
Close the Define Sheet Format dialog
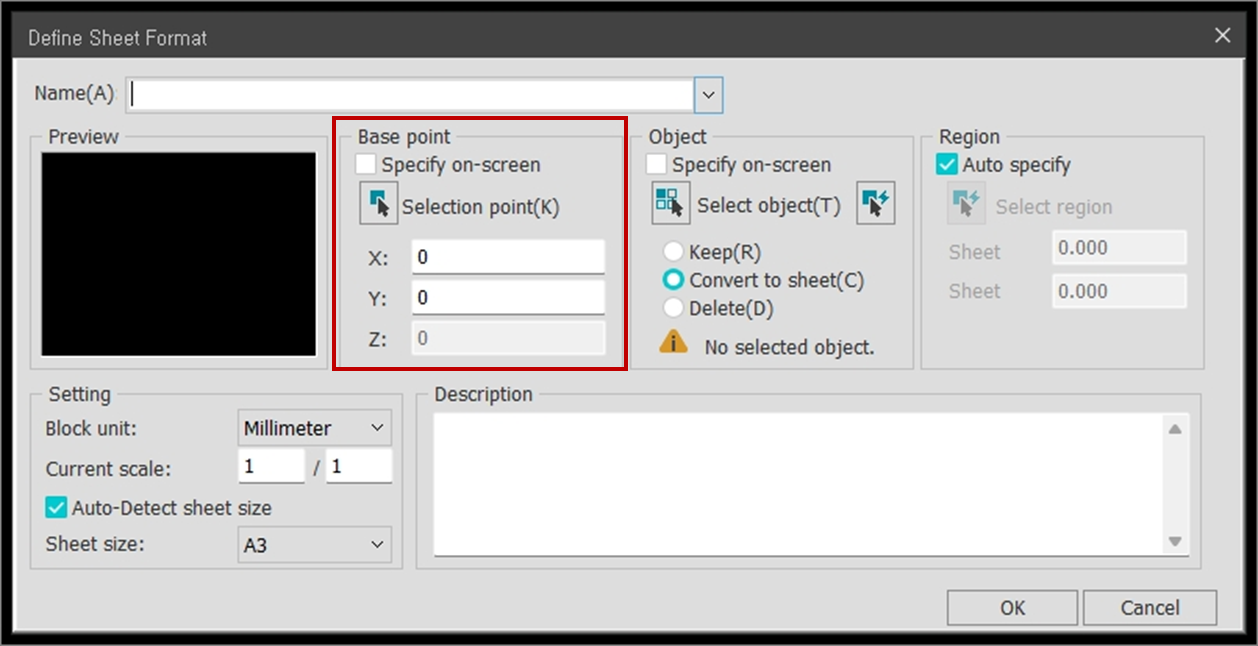1222,36
